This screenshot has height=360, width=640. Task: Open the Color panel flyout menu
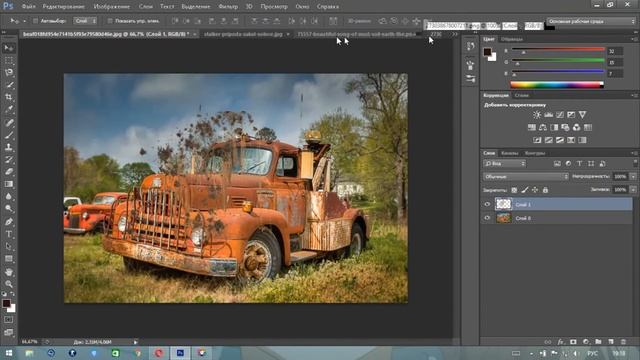click(634, 39)
